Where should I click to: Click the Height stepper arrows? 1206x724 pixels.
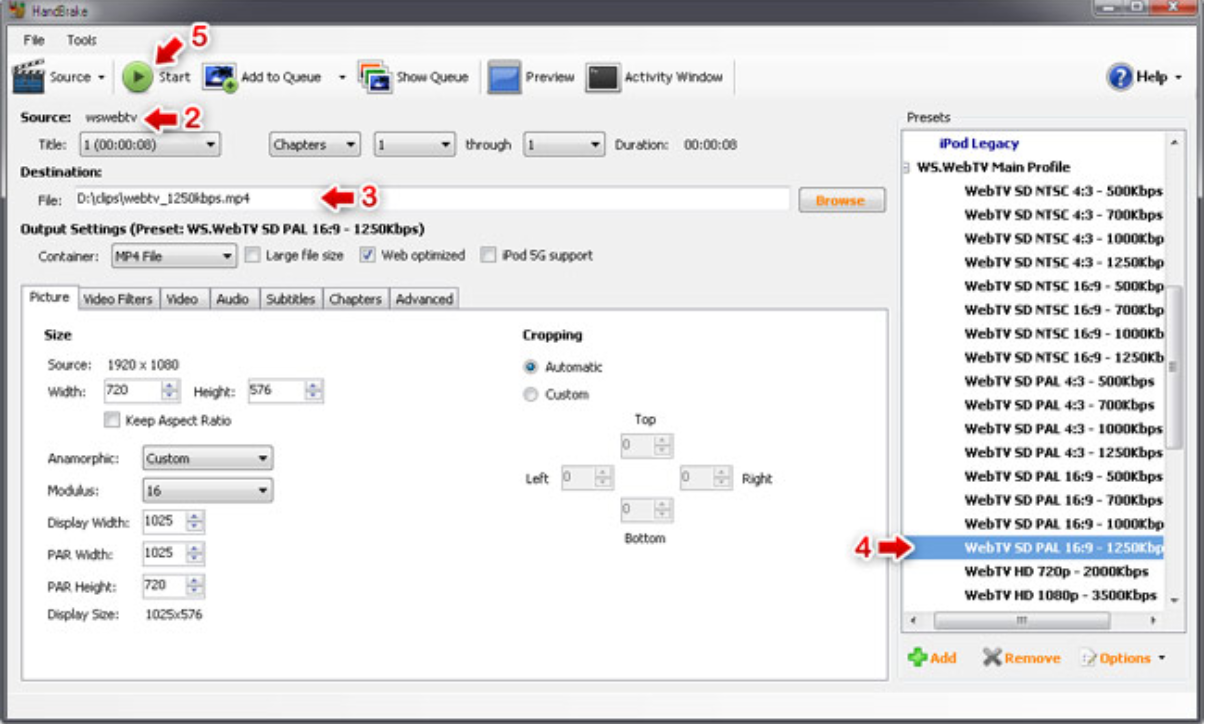[x=314, y=391]
